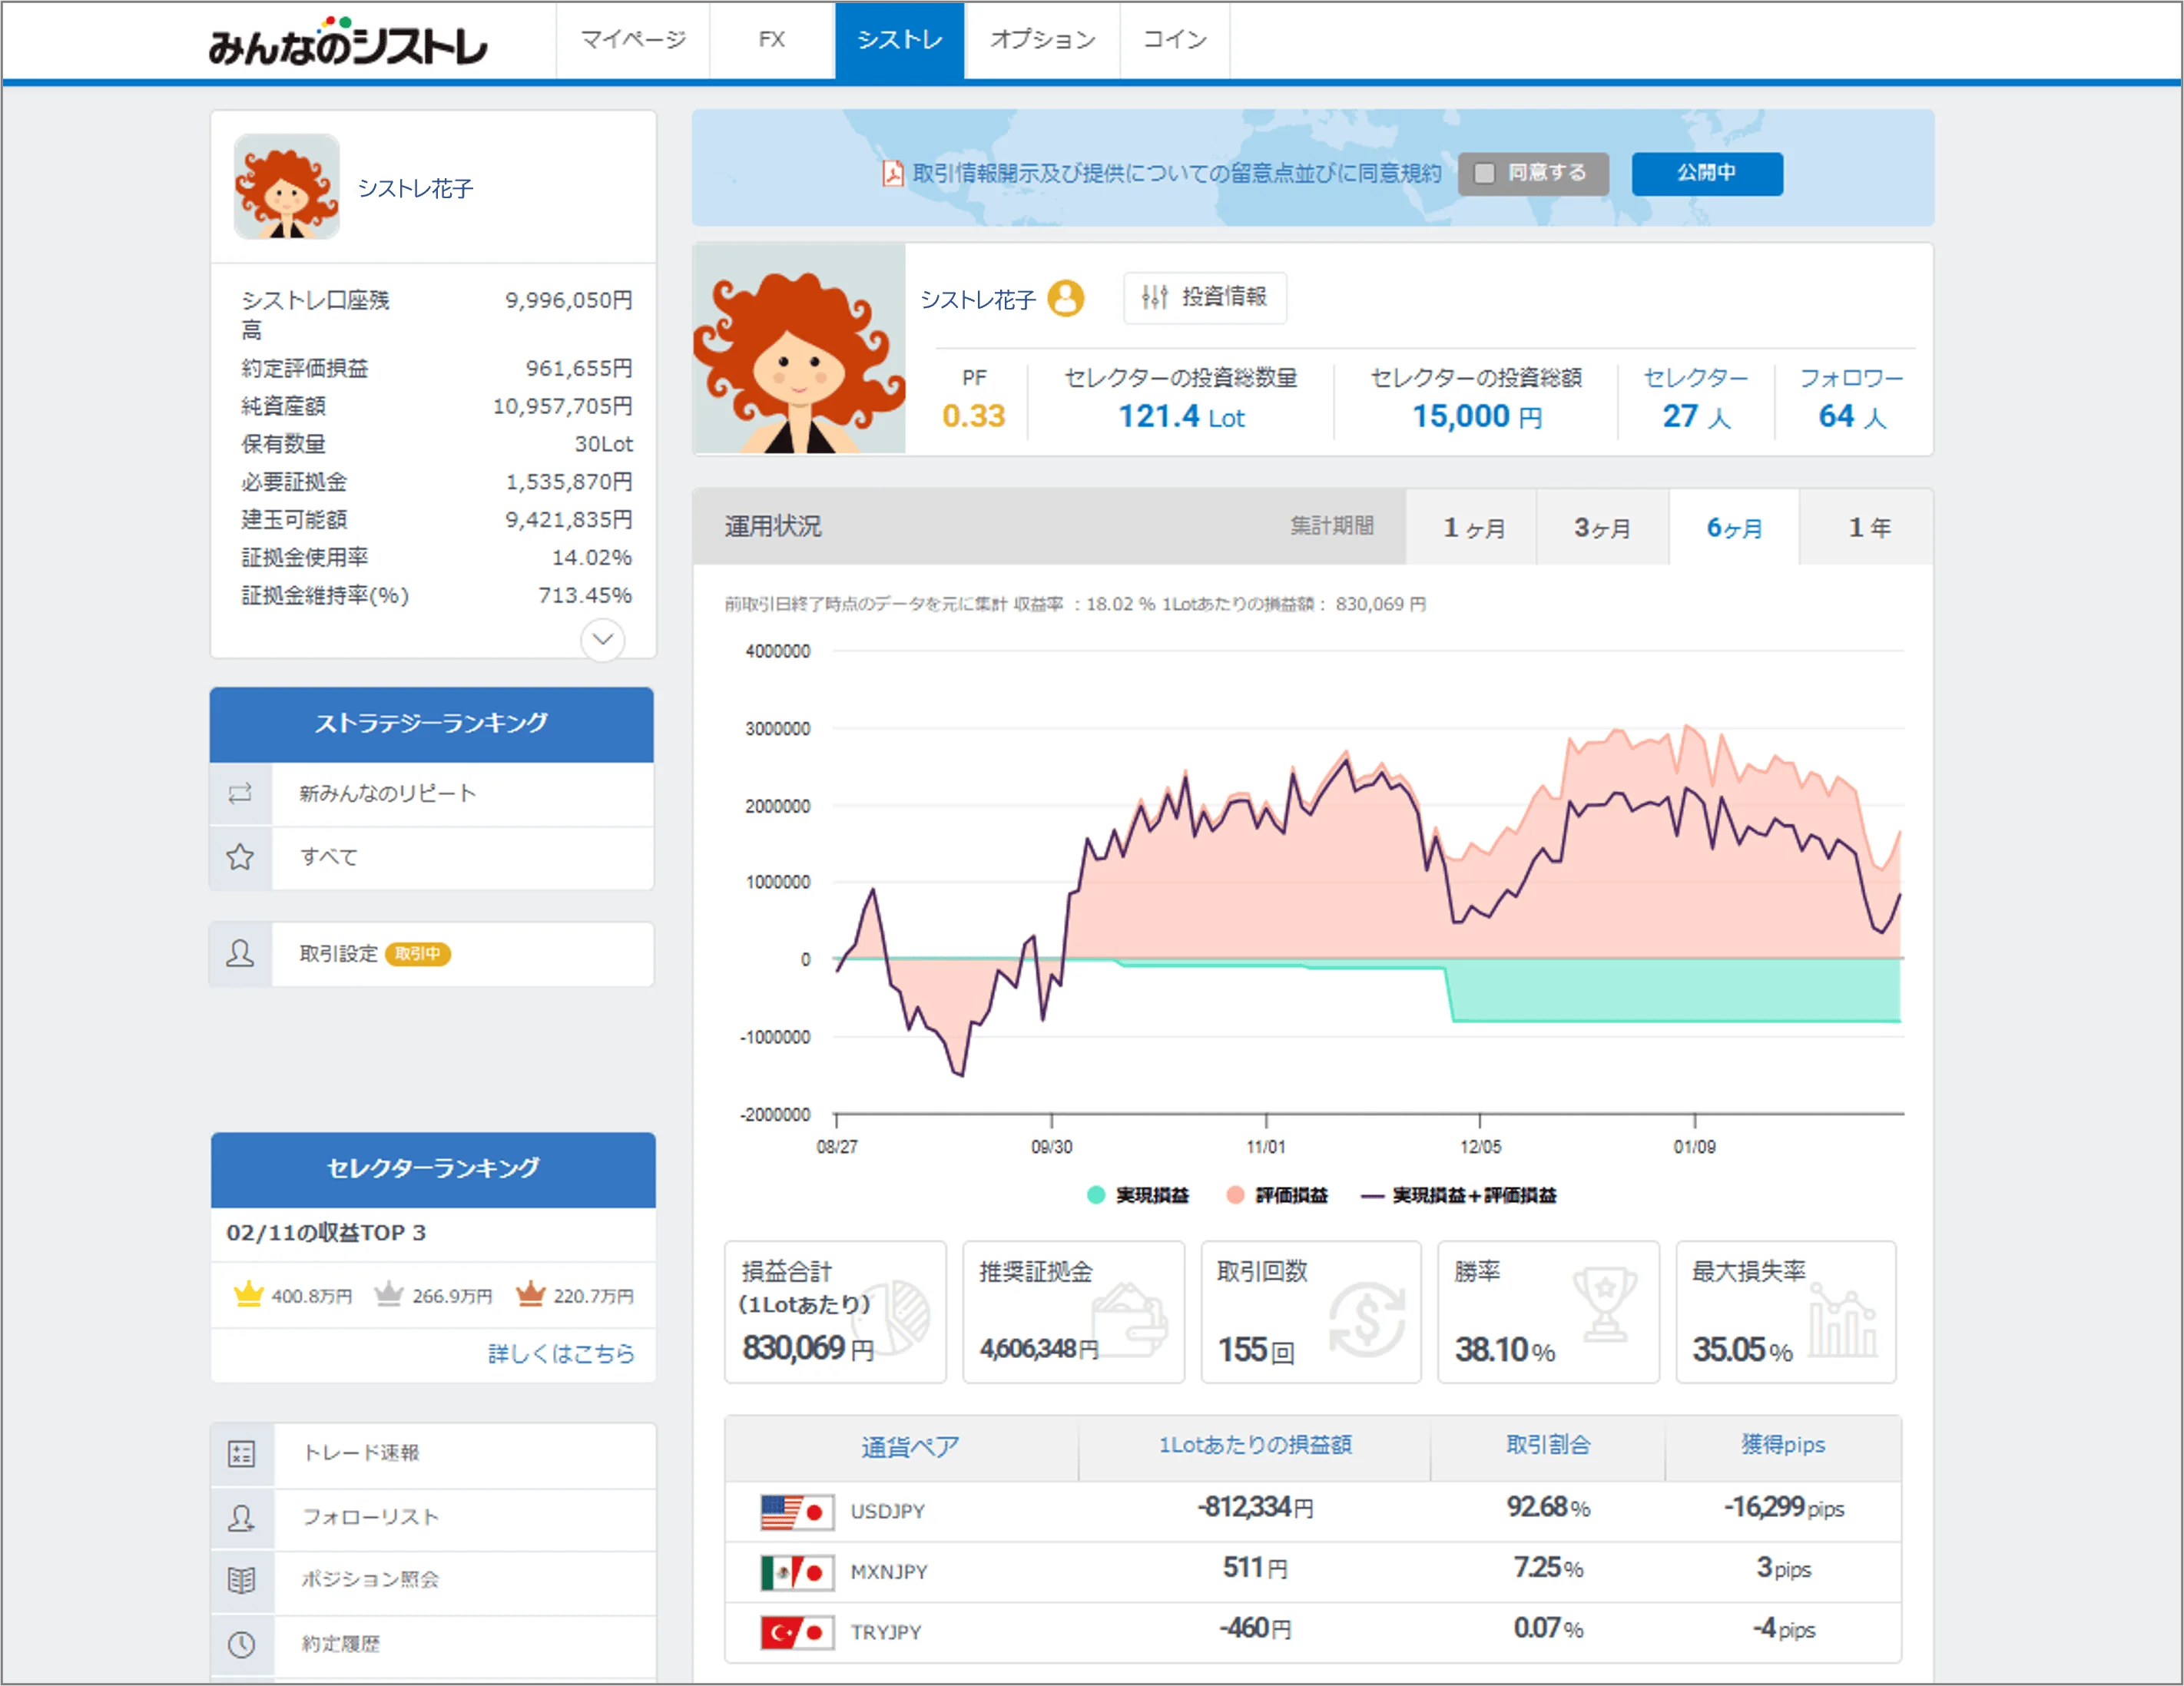The image size is (2184, 1686).
Task: Expand account details with the chevron button
Action: [x=602, y=639]
